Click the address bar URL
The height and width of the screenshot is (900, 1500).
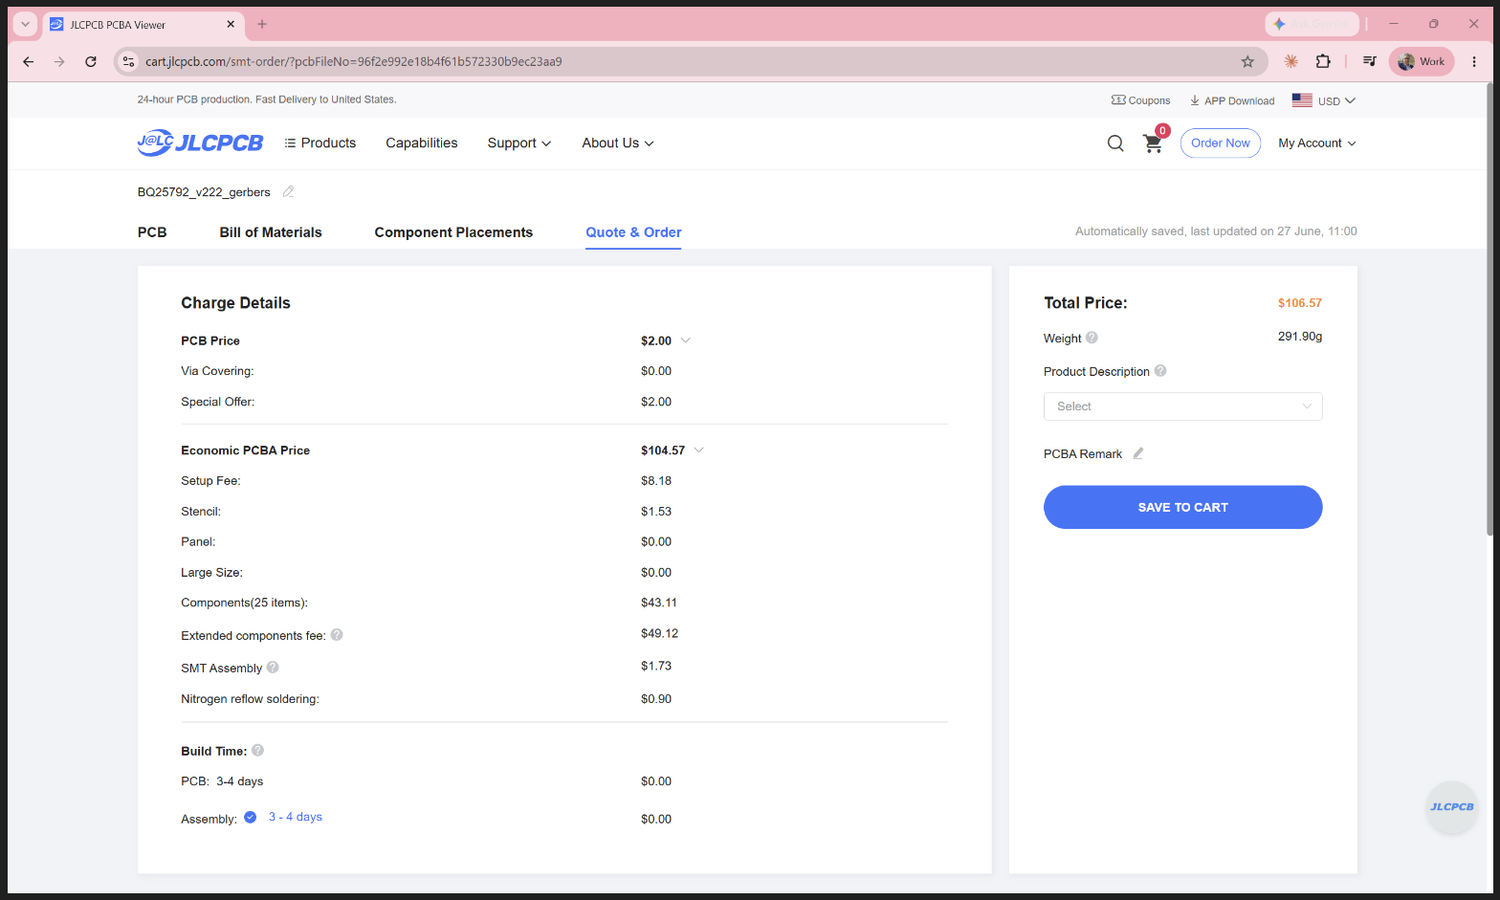point(353,61)
